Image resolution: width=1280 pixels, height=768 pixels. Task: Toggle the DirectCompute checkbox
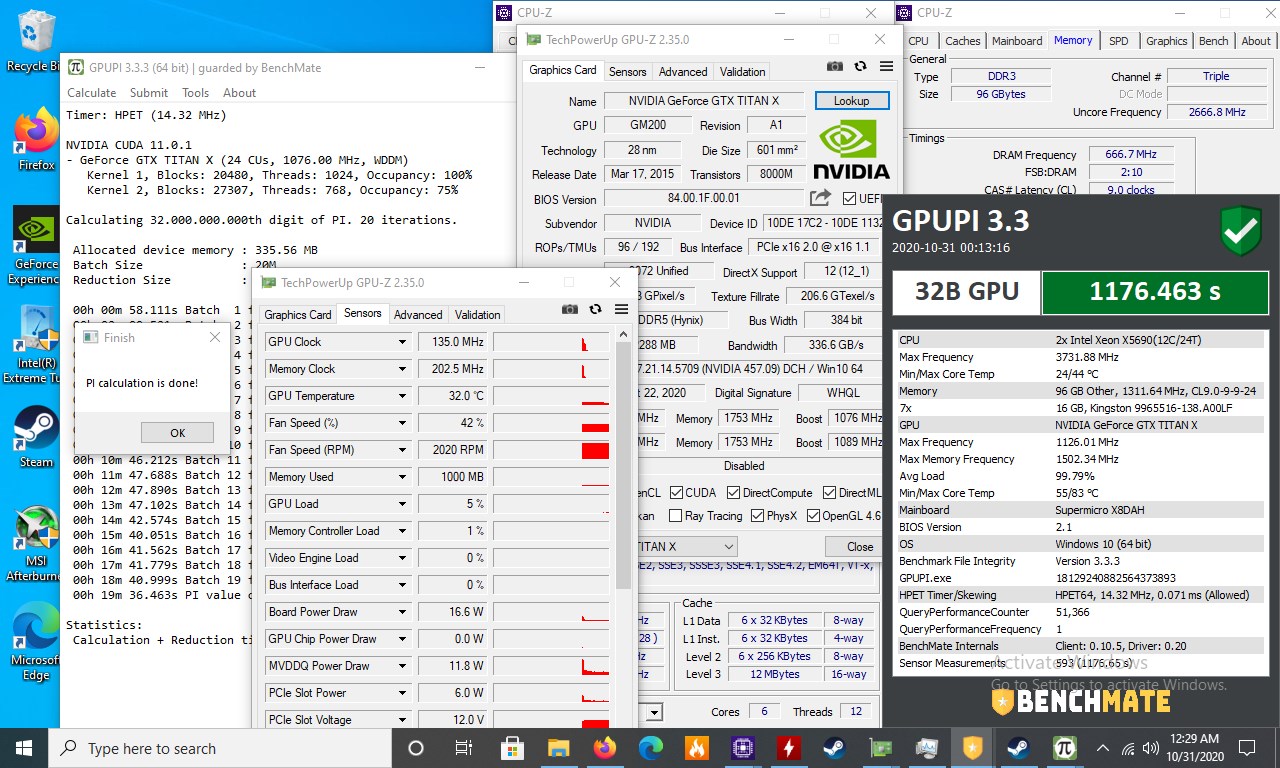734,492
